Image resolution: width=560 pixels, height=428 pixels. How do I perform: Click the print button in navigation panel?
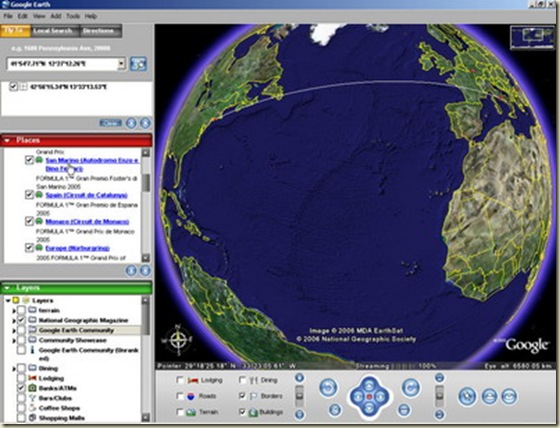489,397
